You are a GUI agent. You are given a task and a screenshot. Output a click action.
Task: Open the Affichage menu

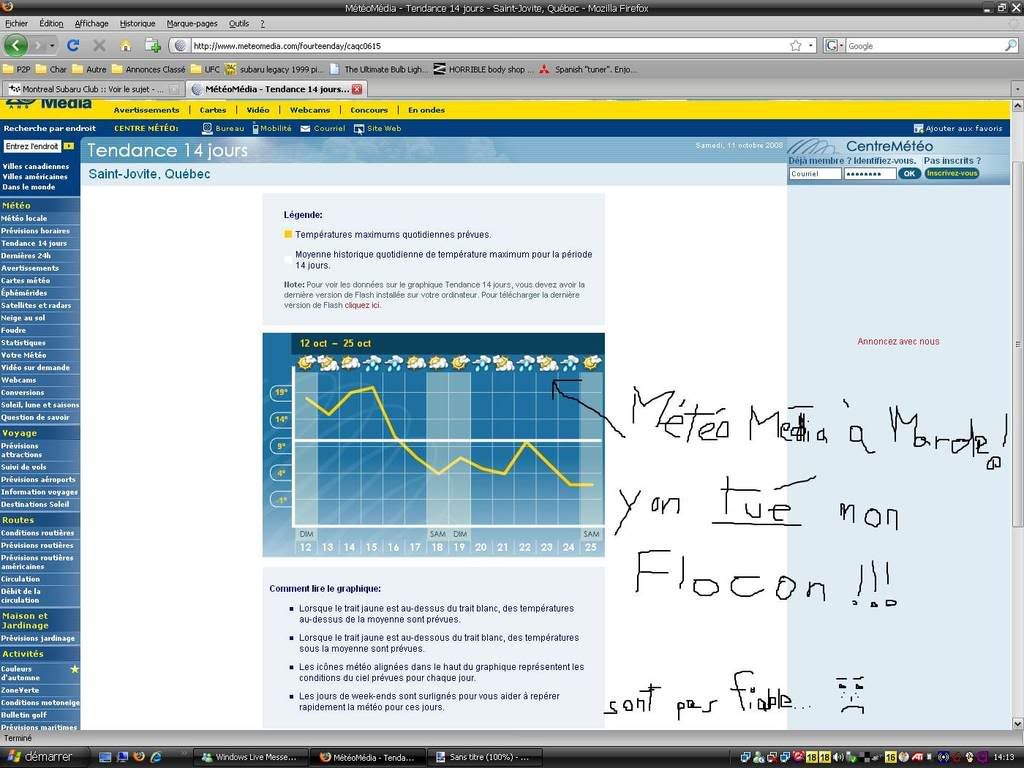coord(91,24)
